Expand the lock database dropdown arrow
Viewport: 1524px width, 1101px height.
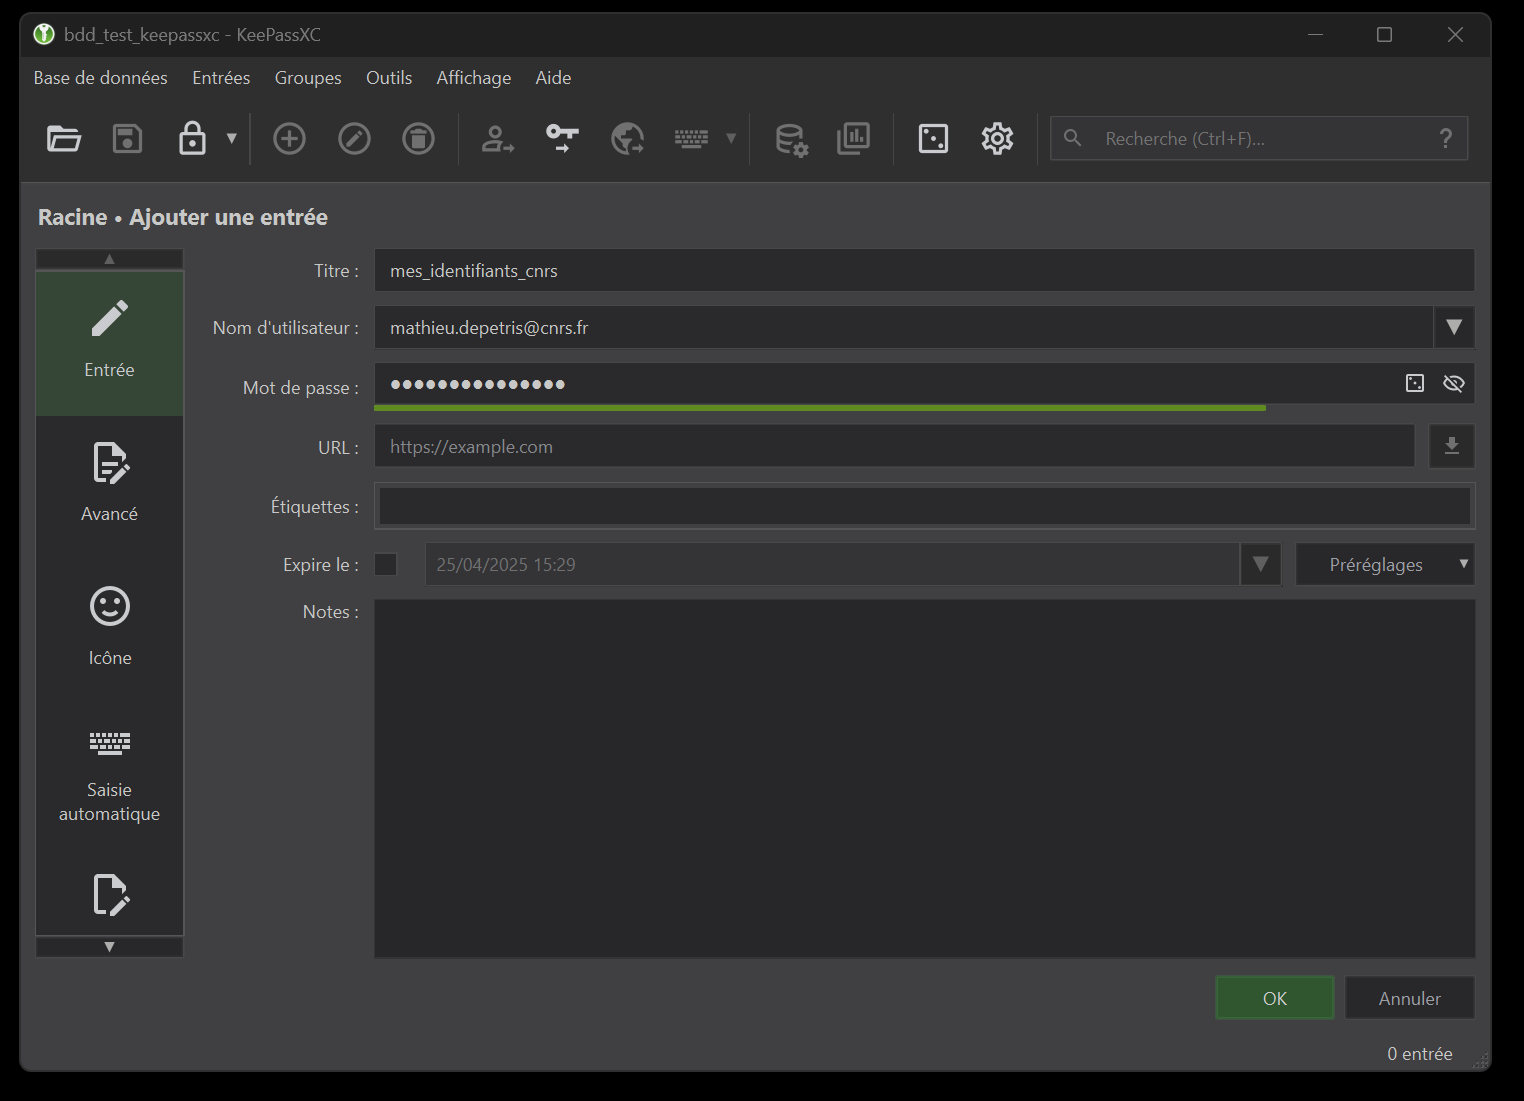(x=232, y=138)
